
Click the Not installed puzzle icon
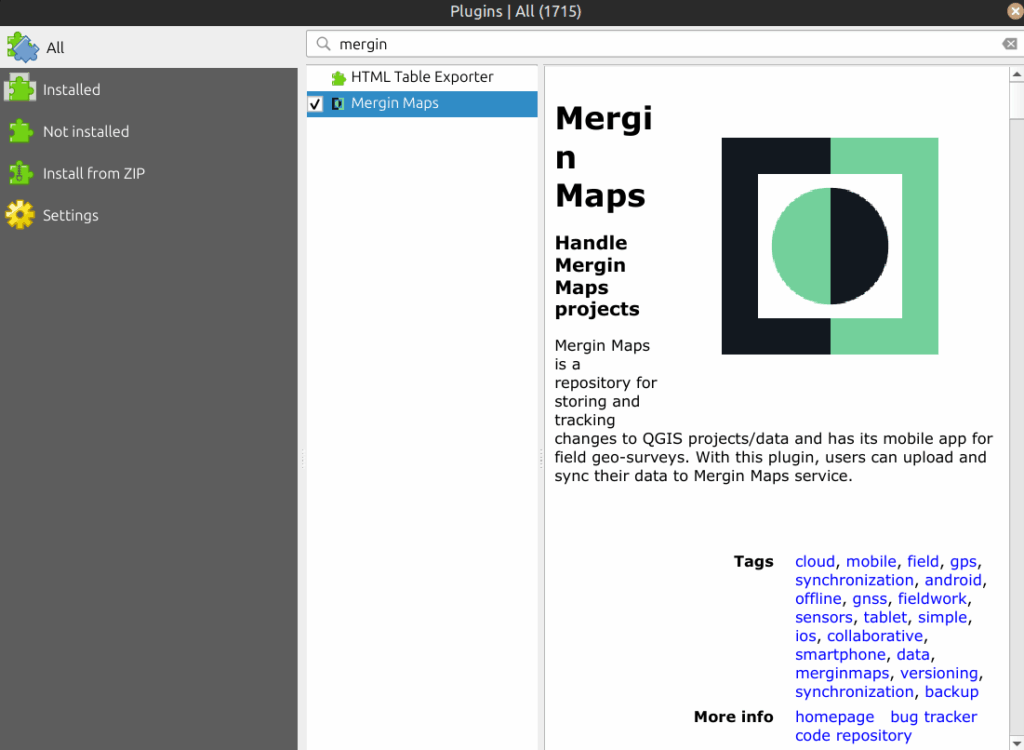click(20, 131)
